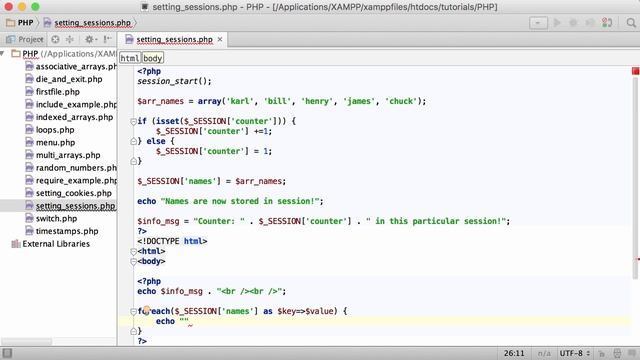Click the read-only lock icon in status bar

click(x=601, y=353)
